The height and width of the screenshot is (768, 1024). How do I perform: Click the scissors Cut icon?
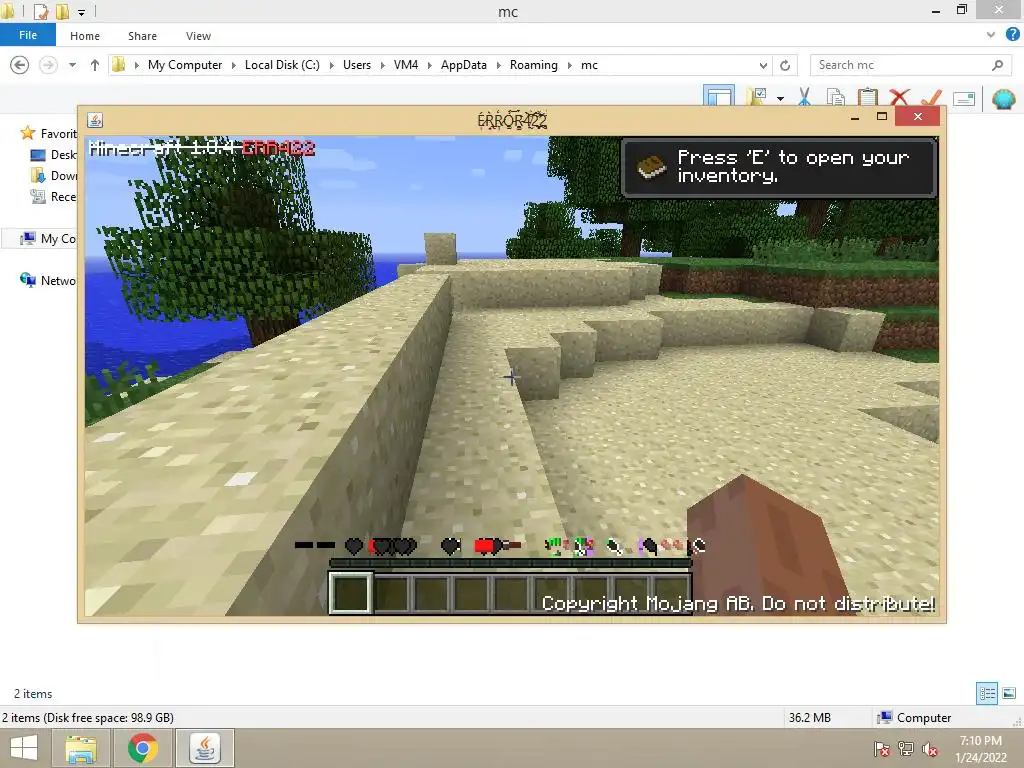pos(804,97)
